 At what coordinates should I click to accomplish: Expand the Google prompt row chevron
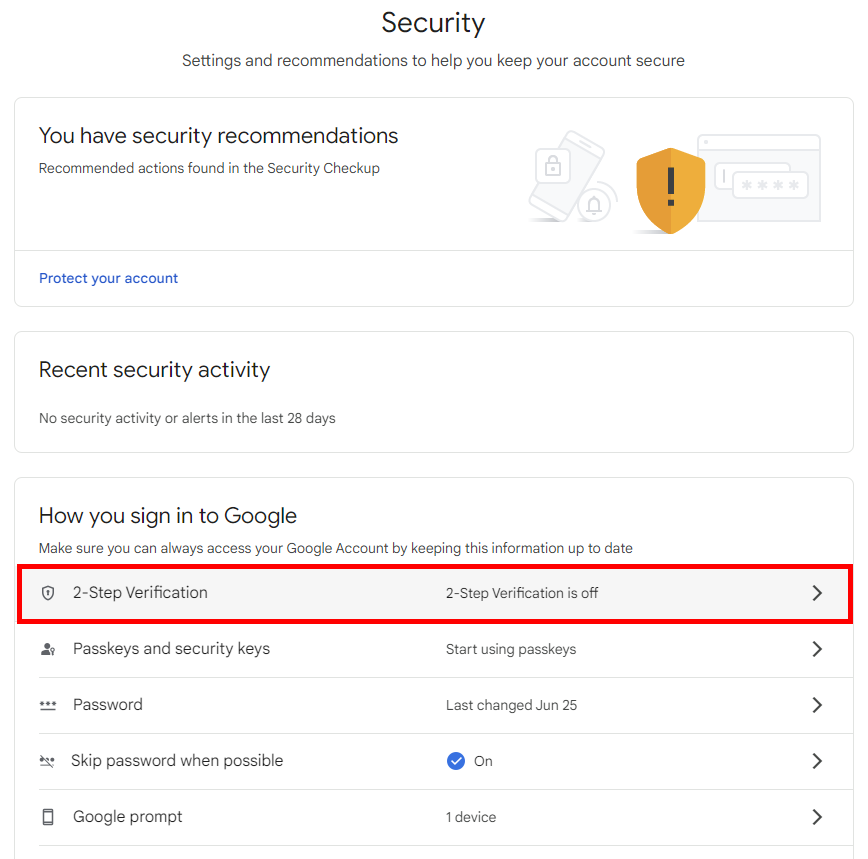click(817, 817)
